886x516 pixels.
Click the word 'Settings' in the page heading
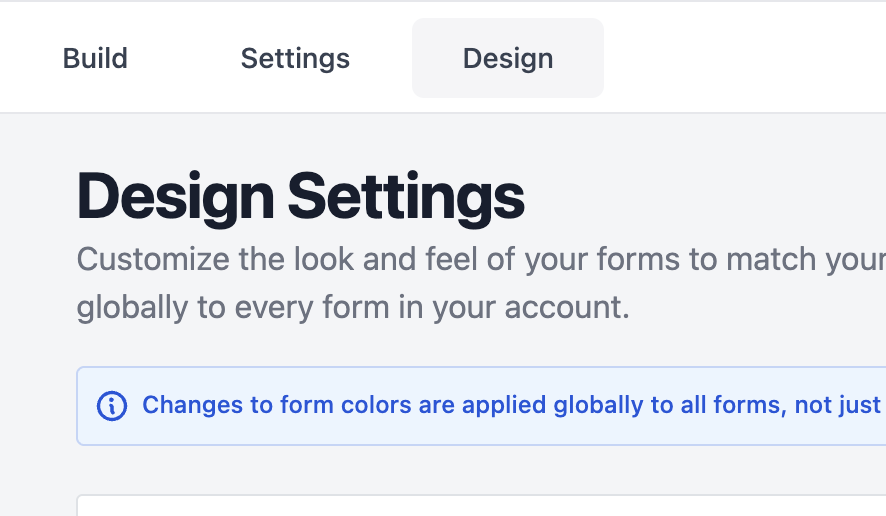(406, 198)
